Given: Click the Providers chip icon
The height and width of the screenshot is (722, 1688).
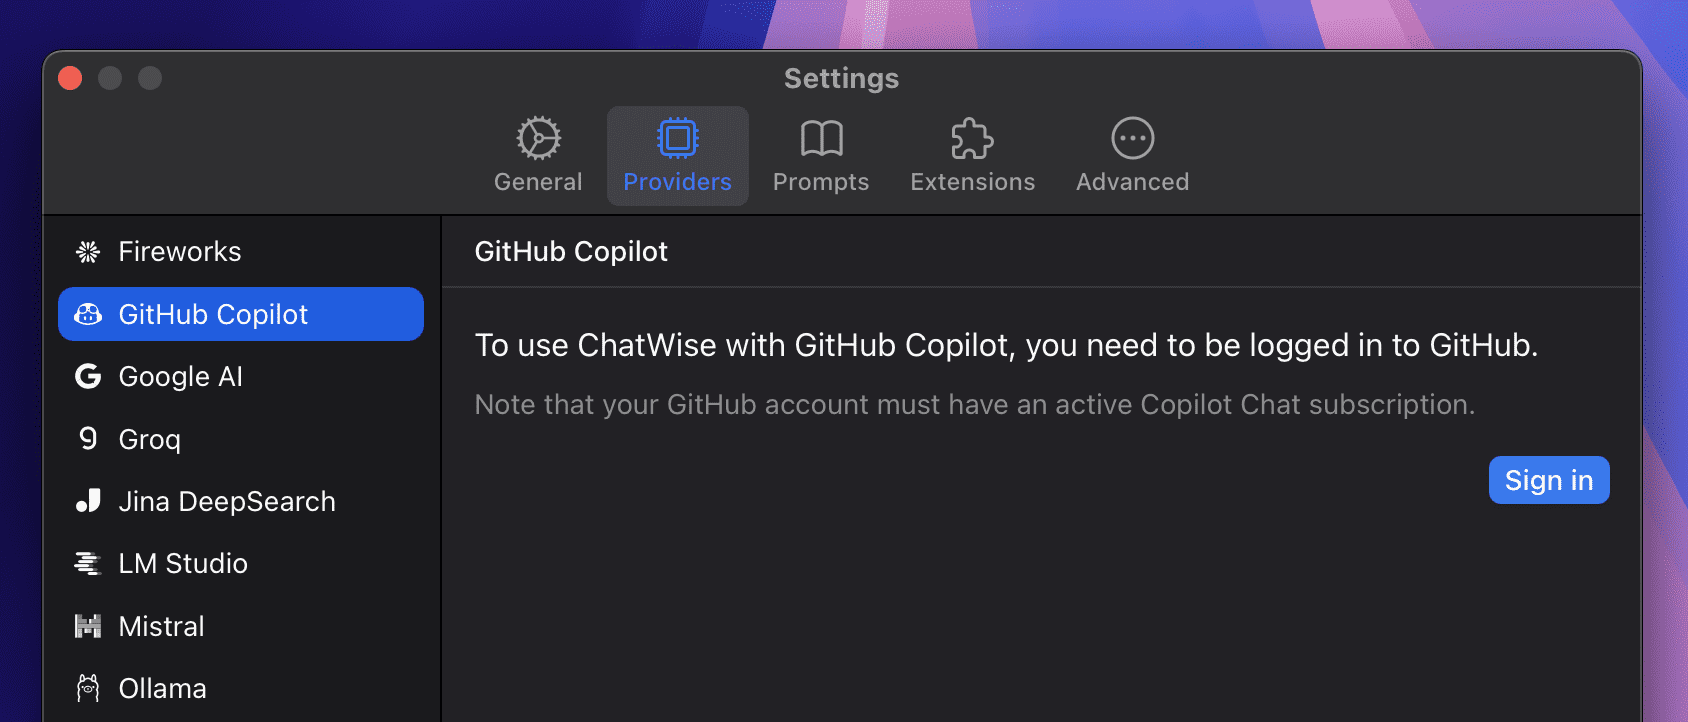Looking at the screenshot, I should (677, 139).
